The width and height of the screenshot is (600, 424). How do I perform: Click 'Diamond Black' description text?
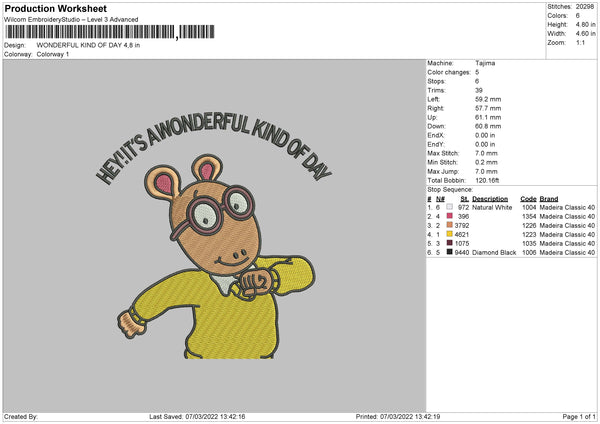click(x=494, y=253)
